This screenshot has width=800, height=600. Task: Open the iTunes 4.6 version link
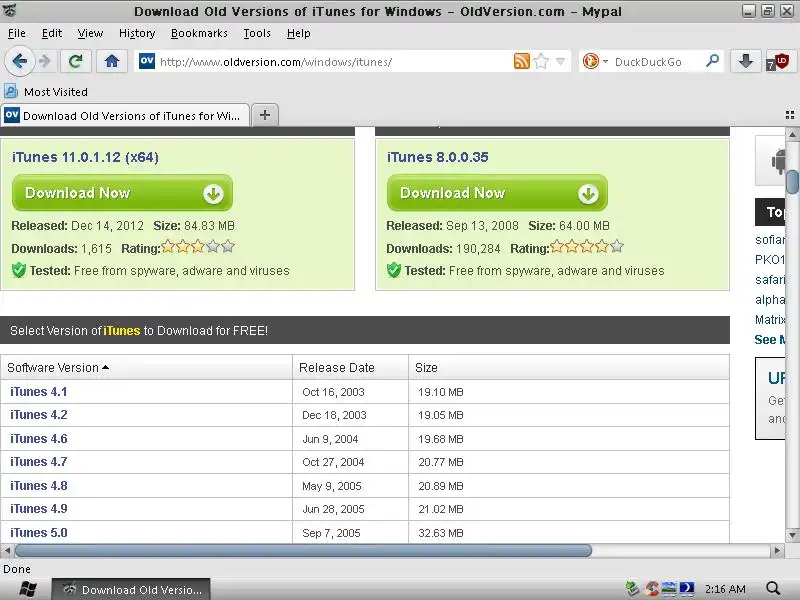[x=39, y=439]
